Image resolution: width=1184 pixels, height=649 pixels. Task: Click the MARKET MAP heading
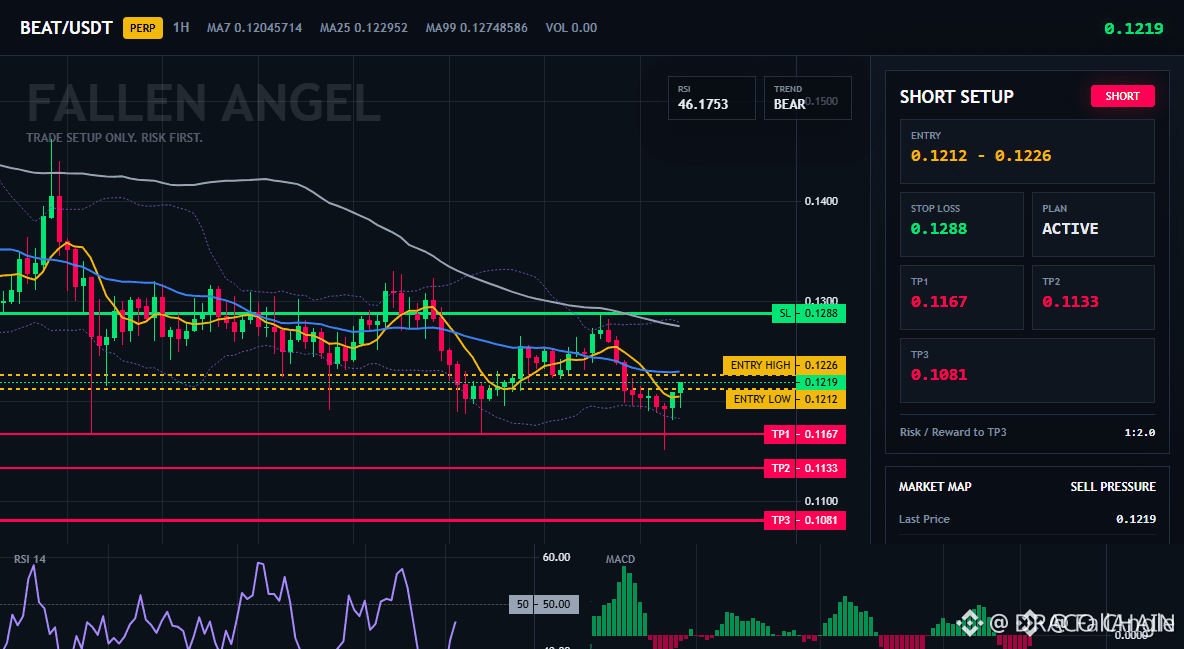[935, 487]
